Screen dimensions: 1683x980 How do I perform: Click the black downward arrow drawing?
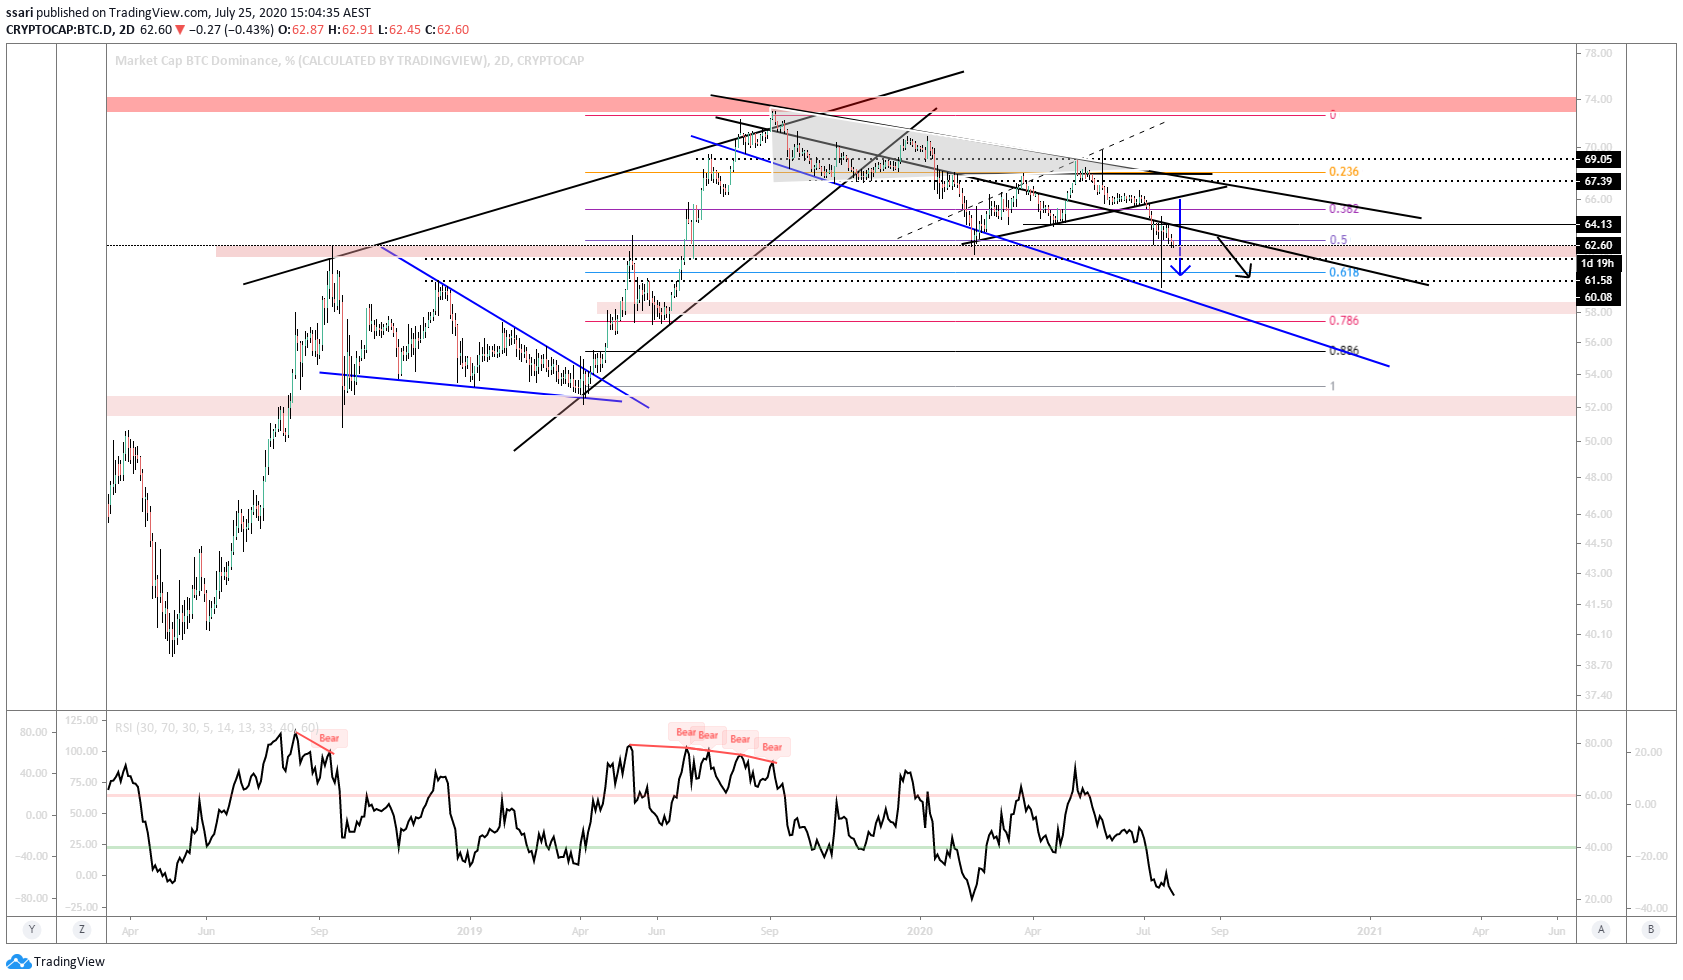tap(1234, 257)
